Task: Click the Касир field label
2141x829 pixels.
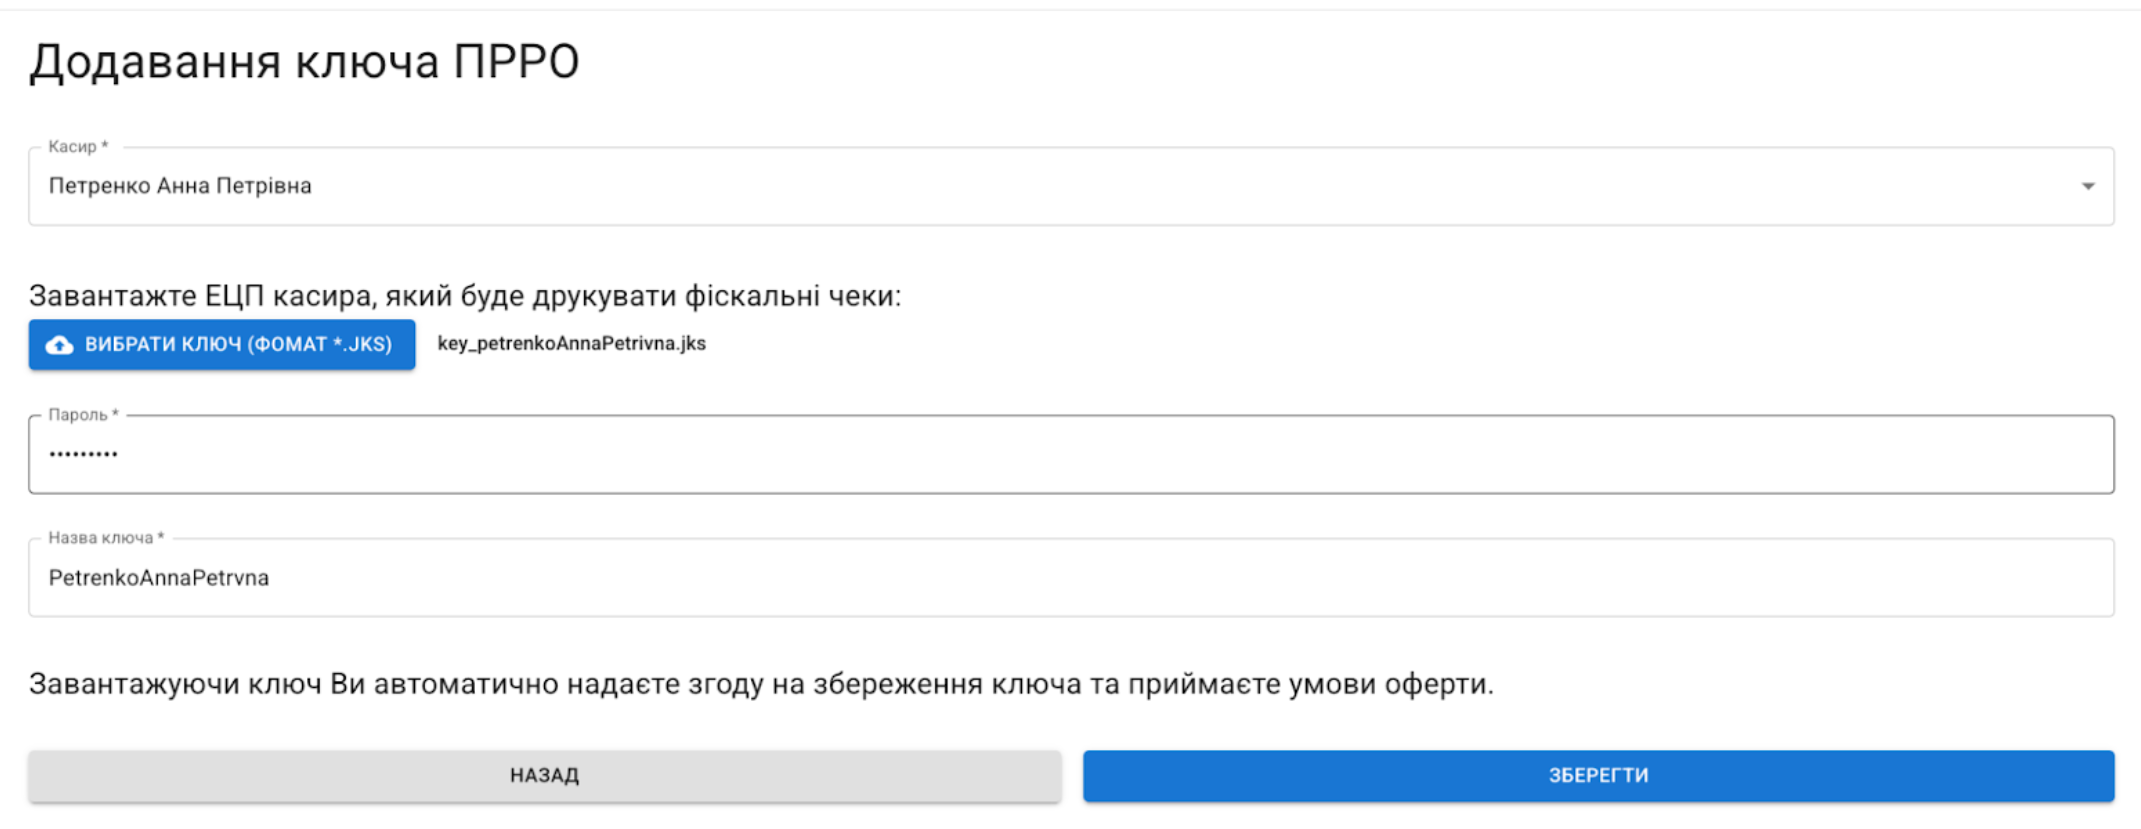Action: tap(74, 147)
